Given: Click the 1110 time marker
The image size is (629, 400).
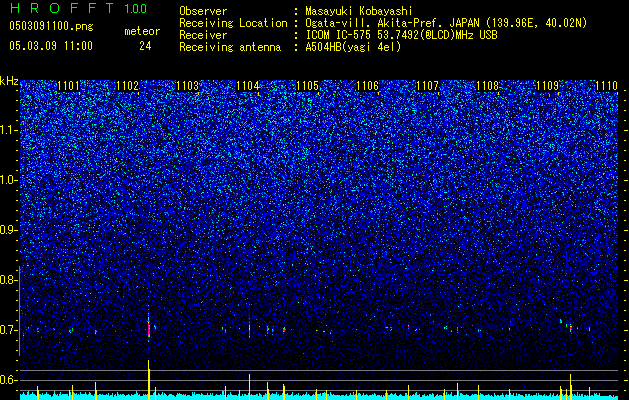Looking at the screenshot, I should coord(607,85).
